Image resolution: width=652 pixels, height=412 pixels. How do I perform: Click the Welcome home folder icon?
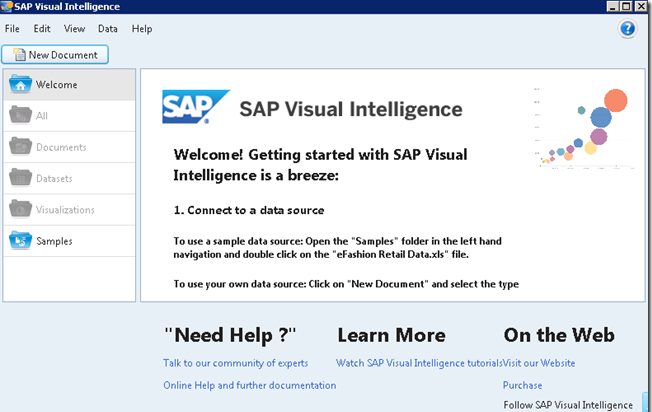tap(20, 84)
